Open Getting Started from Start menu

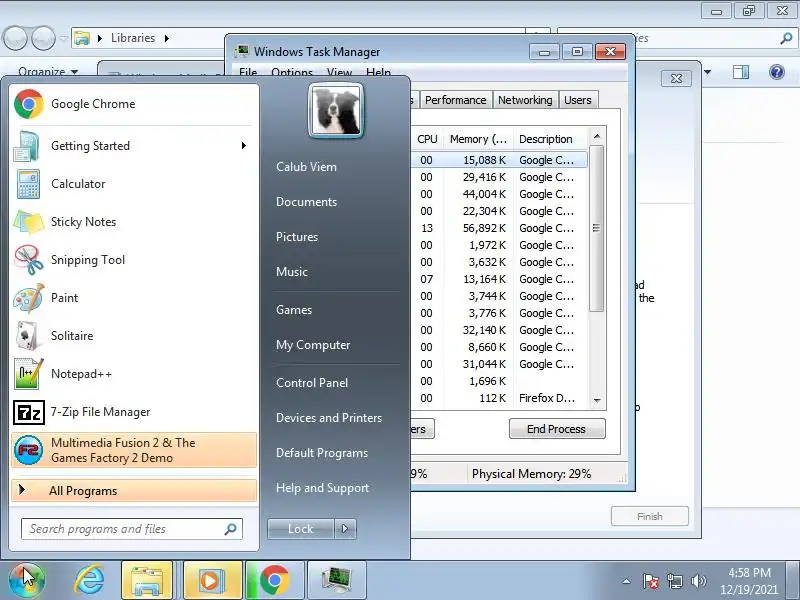(x=133, y=146)
